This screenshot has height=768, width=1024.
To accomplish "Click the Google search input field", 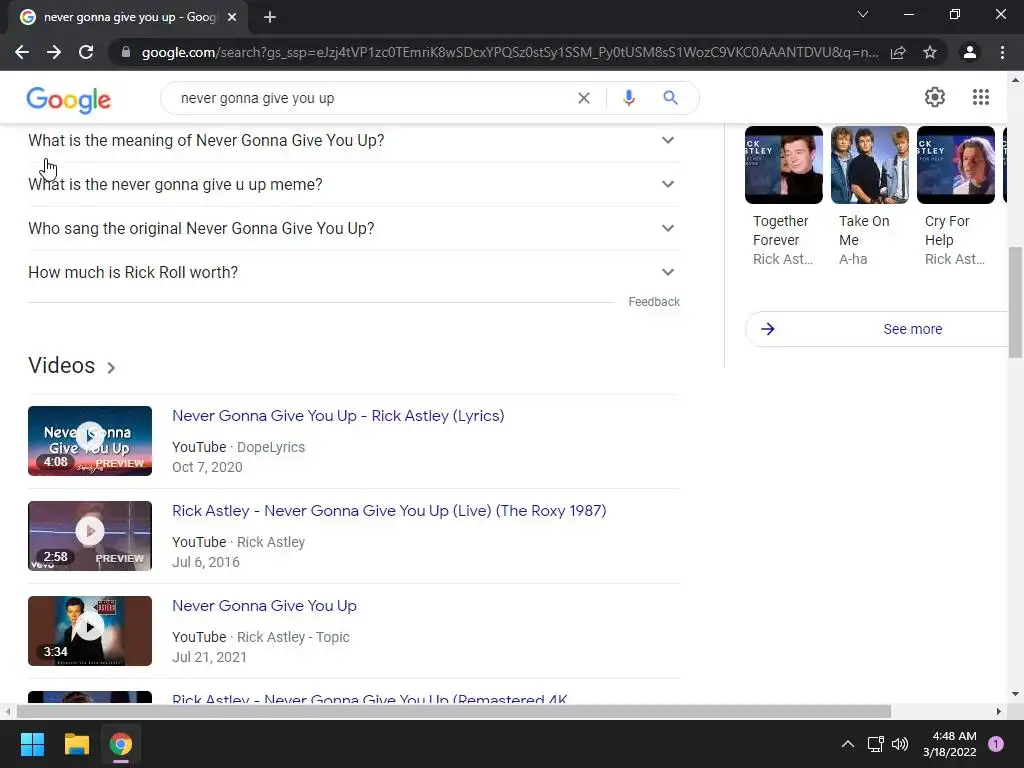I will [372, 98].
